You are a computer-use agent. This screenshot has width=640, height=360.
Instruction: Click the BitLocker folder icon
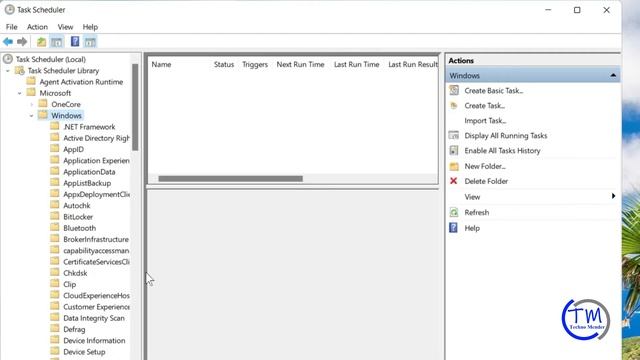click(55, 217)
